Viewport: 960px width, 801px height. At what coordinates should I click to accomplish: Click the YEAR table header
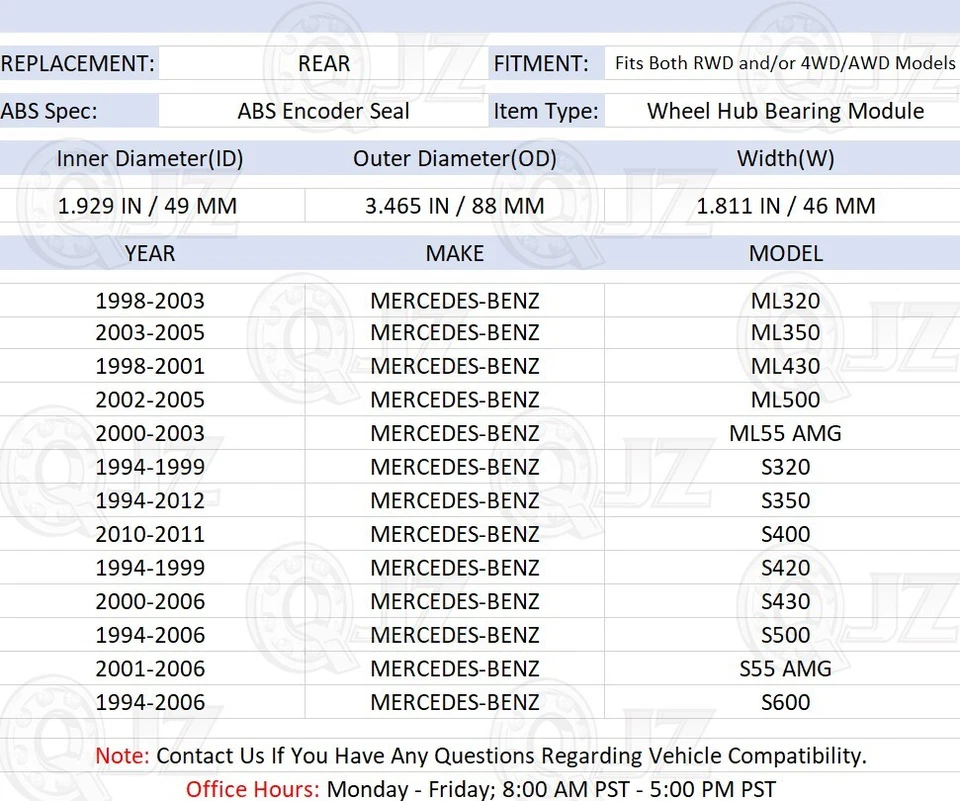click(x=150, y=254)
